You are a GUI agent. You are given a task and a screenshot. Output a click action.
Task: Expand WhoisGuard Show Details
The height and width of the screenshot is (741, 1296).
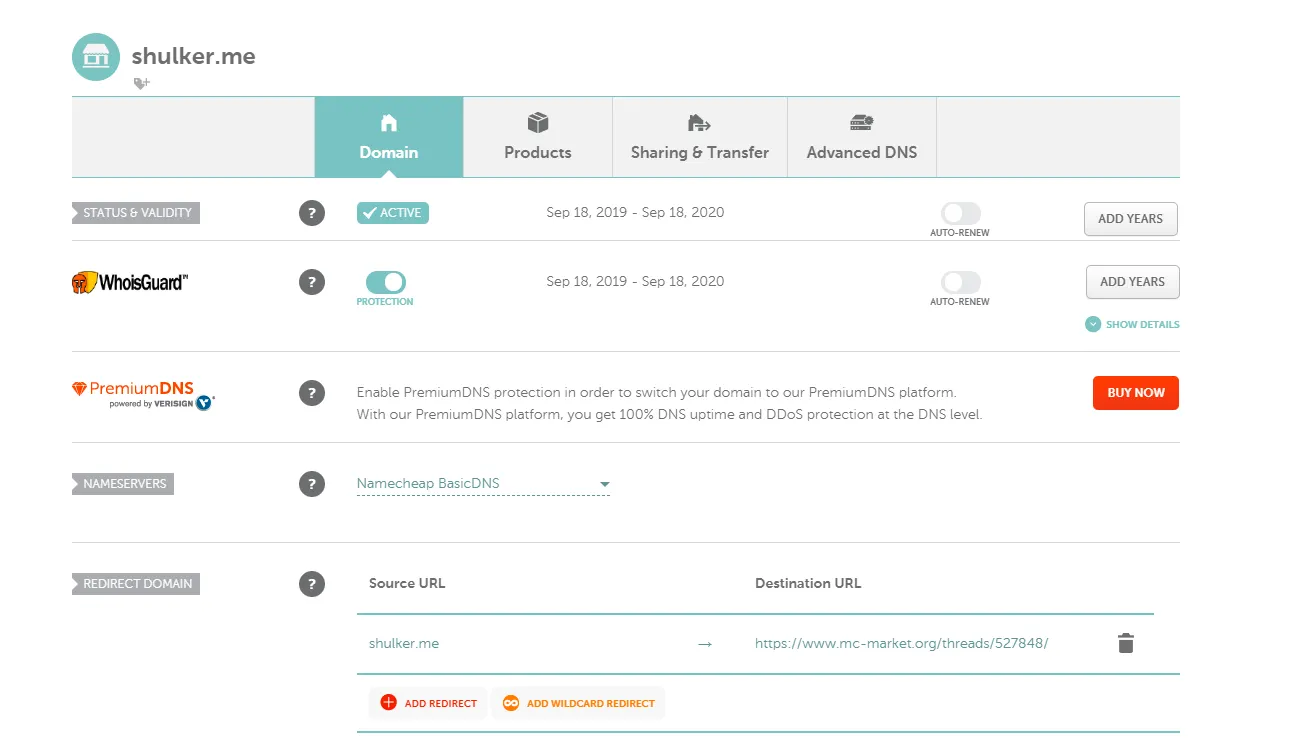pos(1133,324)
